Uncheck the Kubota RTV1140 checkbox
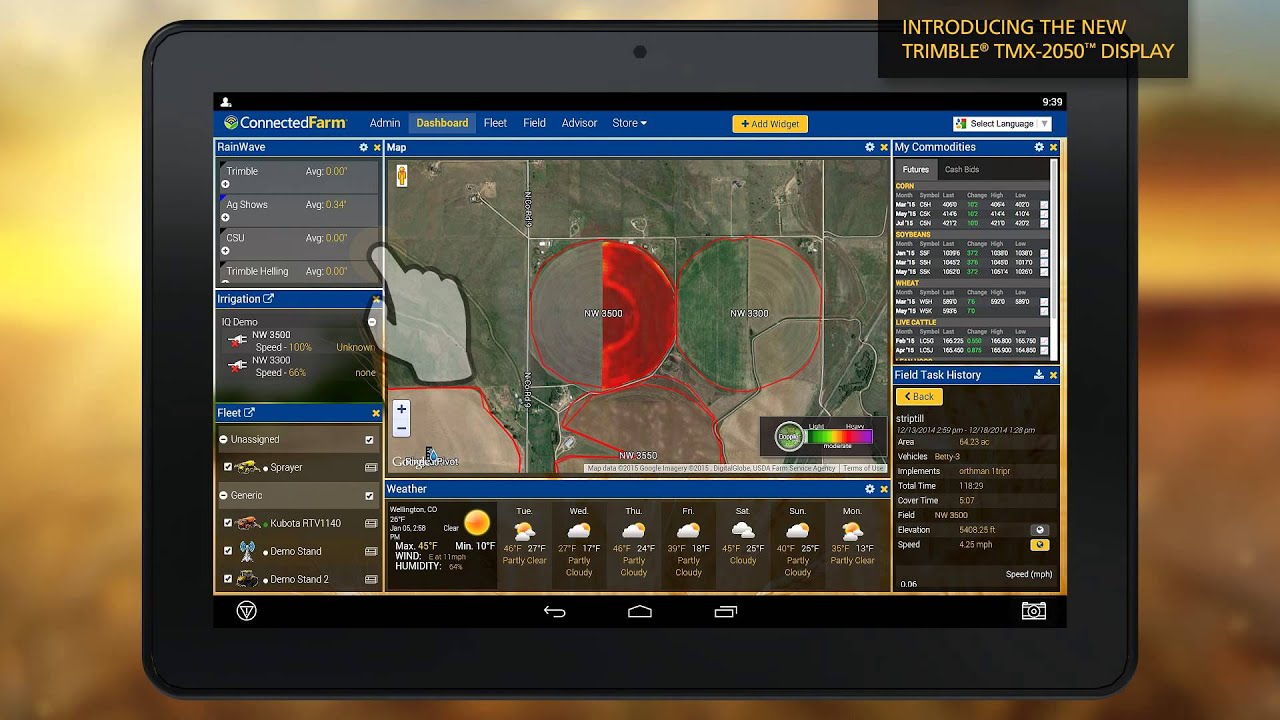Image resolution: width=1280 pixels, height=720 pixels. click(228, 523)
